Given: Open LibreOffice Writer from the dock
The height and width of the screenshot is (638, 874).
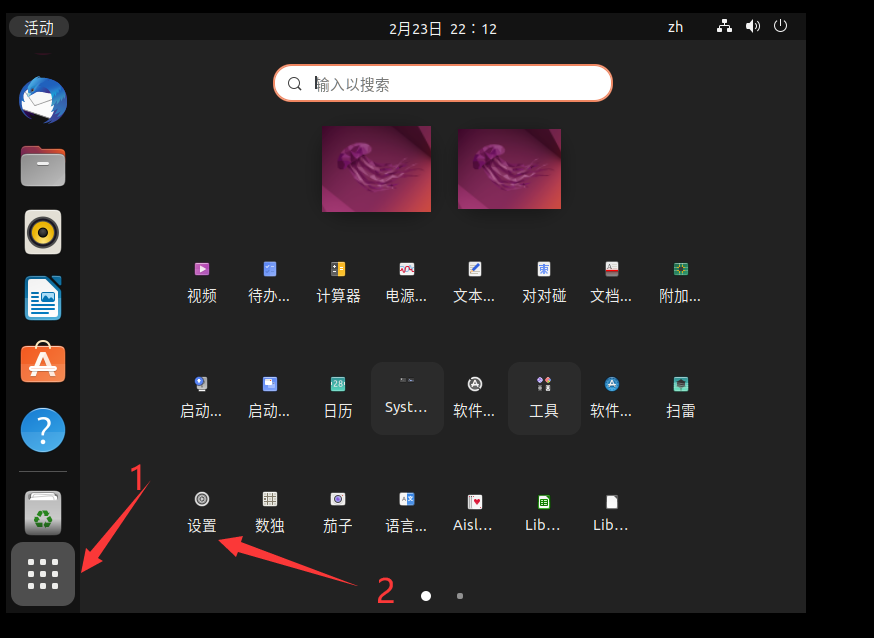Looking at the screenshot, I should 43,298.
